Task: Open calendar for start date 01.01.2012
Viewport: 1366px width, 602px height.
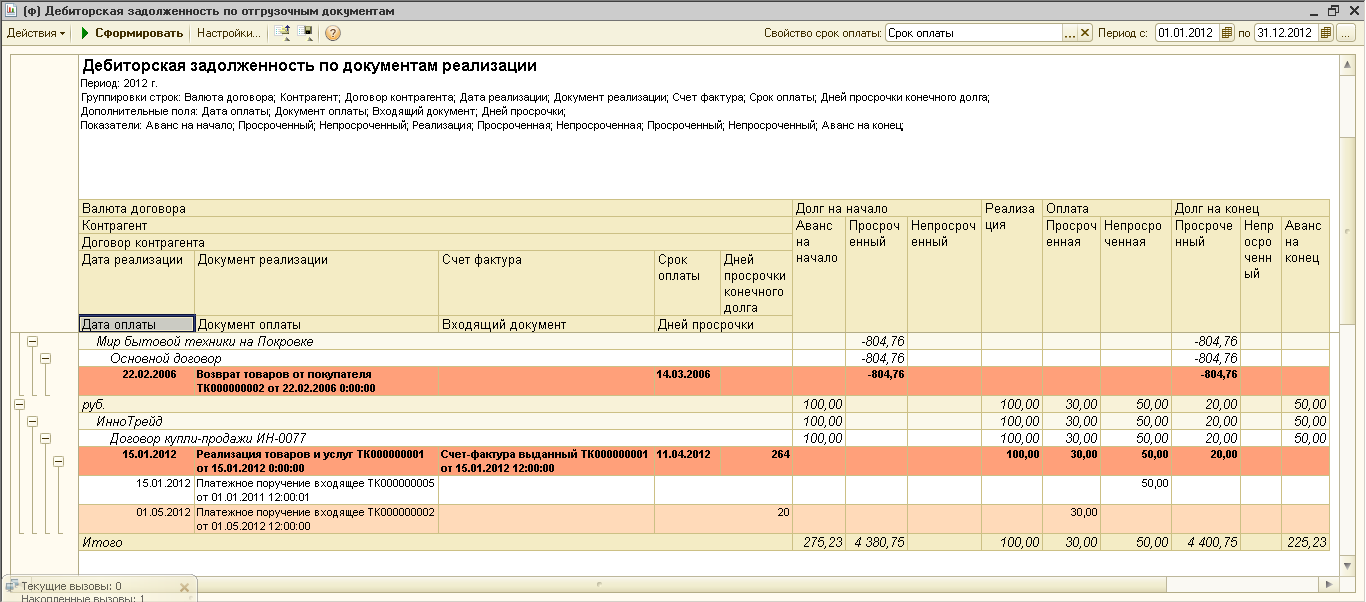Action: [1226, 33]
